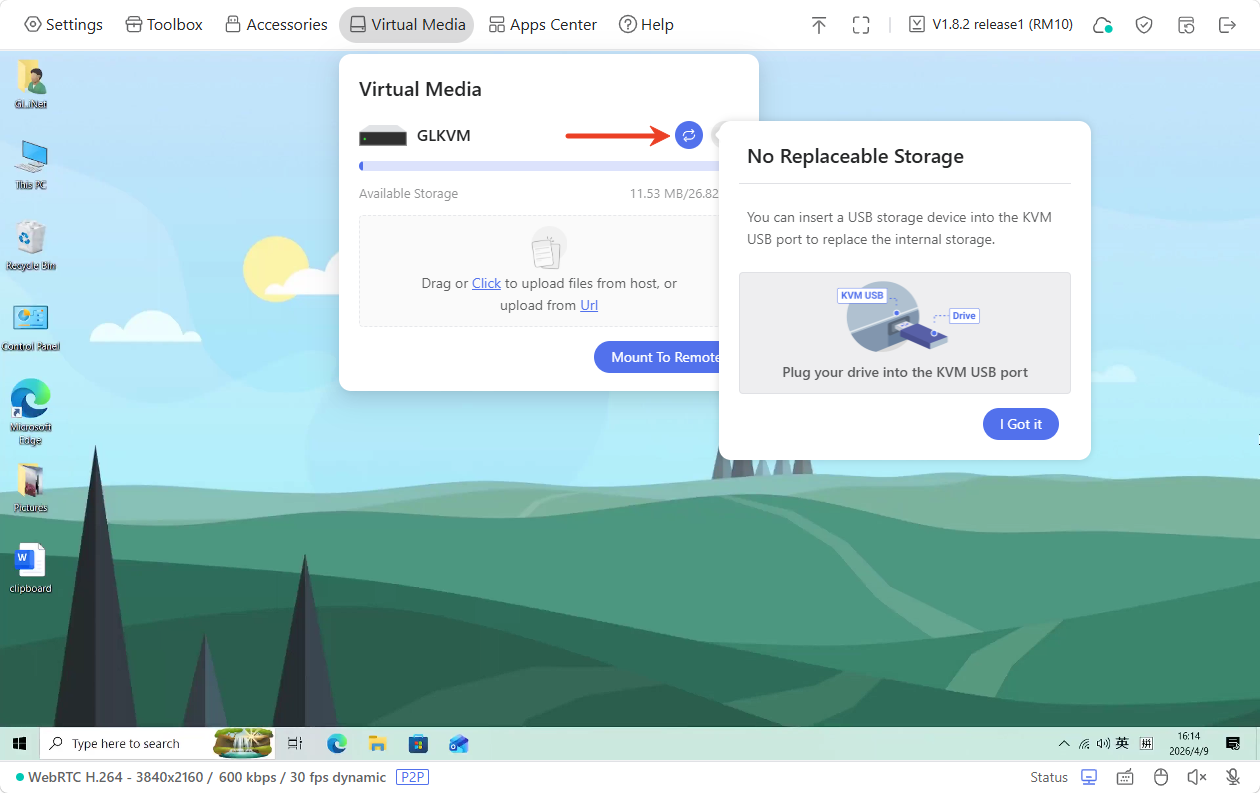Open the cloud connection status icon
The height and width of the screenshot is (793, 1260).
pos(1102,24)
